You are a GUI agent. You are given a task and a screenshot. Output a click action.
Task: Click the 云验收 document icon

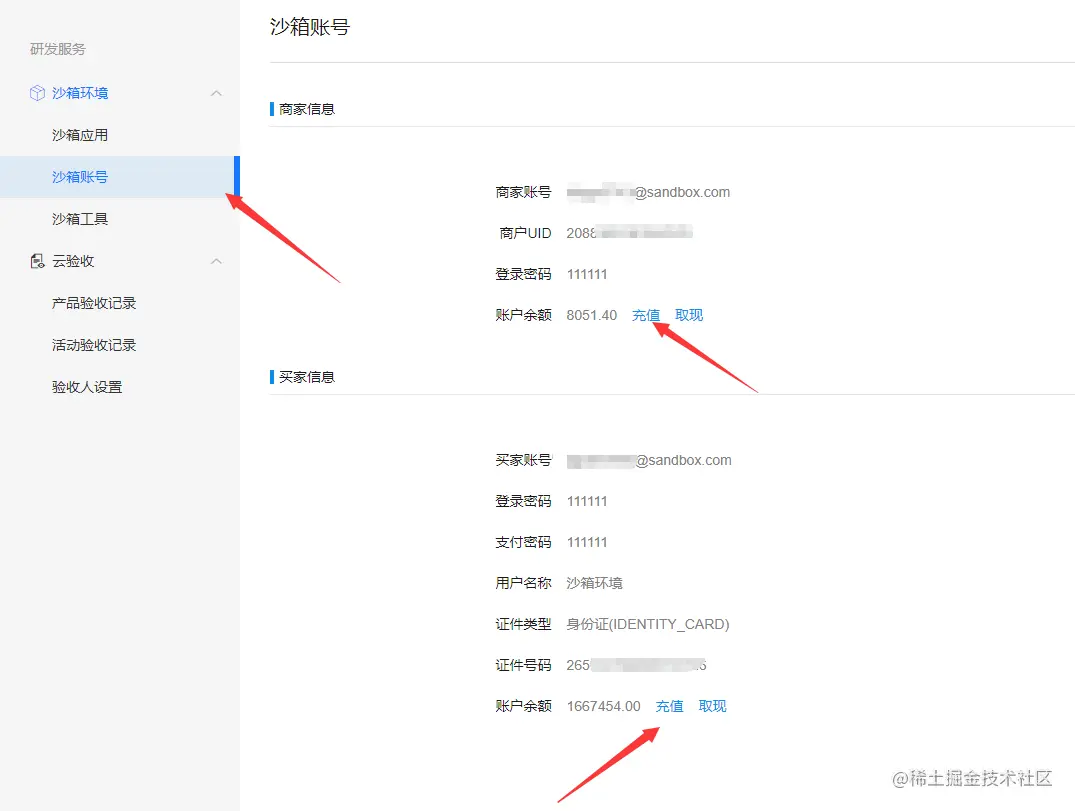[x=37, y=261]
